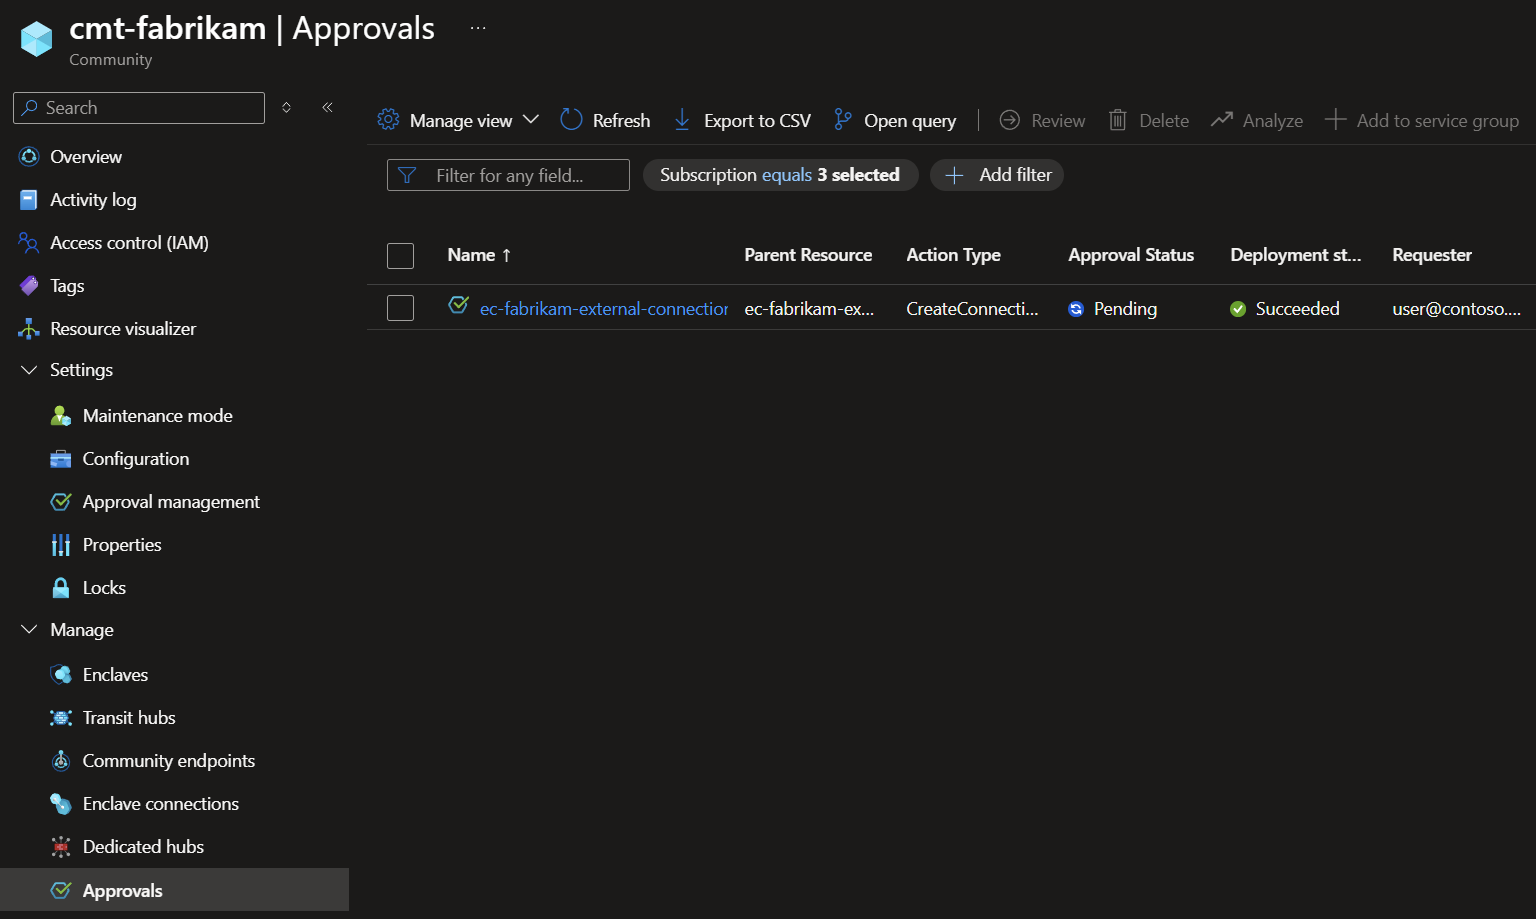The height and width of the screenshot is (919, 1536).
Task: Sort by the Name column header
Action: click(x=479, y=255)
